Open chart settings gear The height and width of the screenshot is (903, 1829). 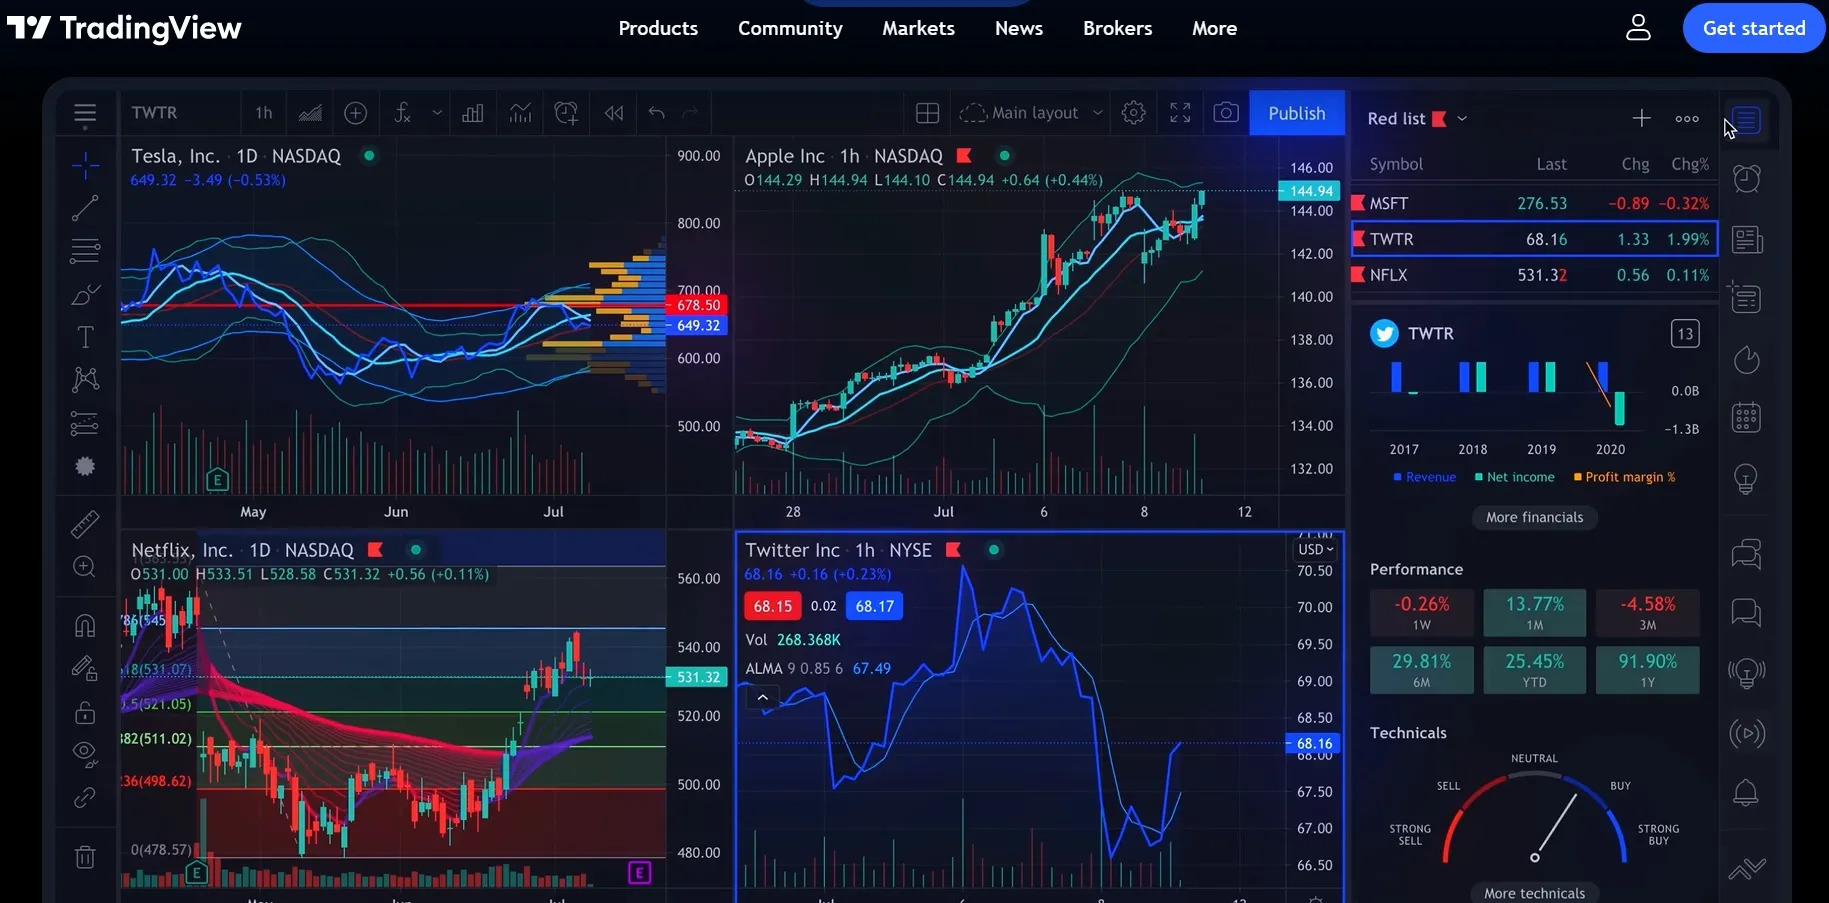pyautogui.click(x=1133, y=113)
